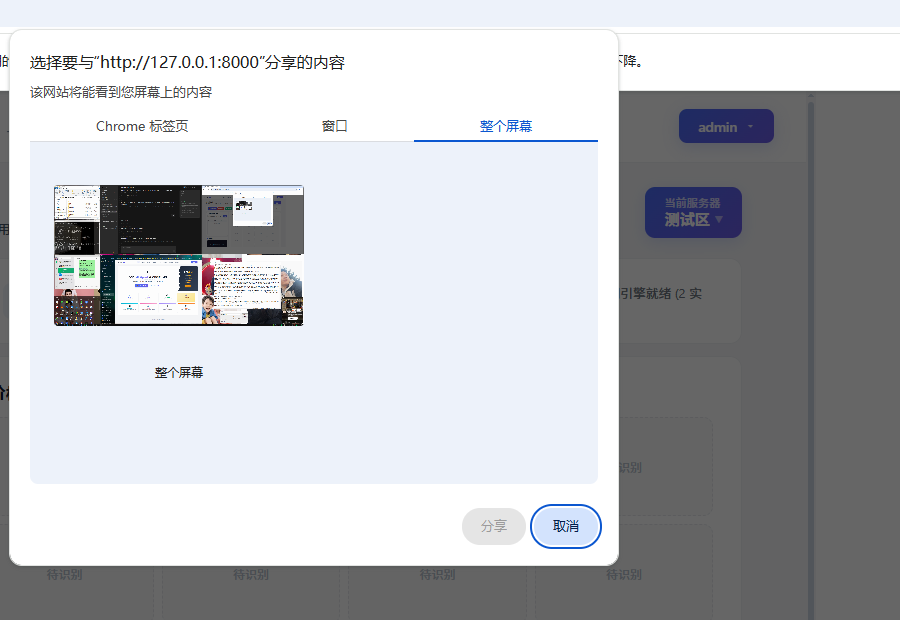Switch to the Chrome 标签页 tab
The width and height of the screenshot is (900, 620).
142,126
